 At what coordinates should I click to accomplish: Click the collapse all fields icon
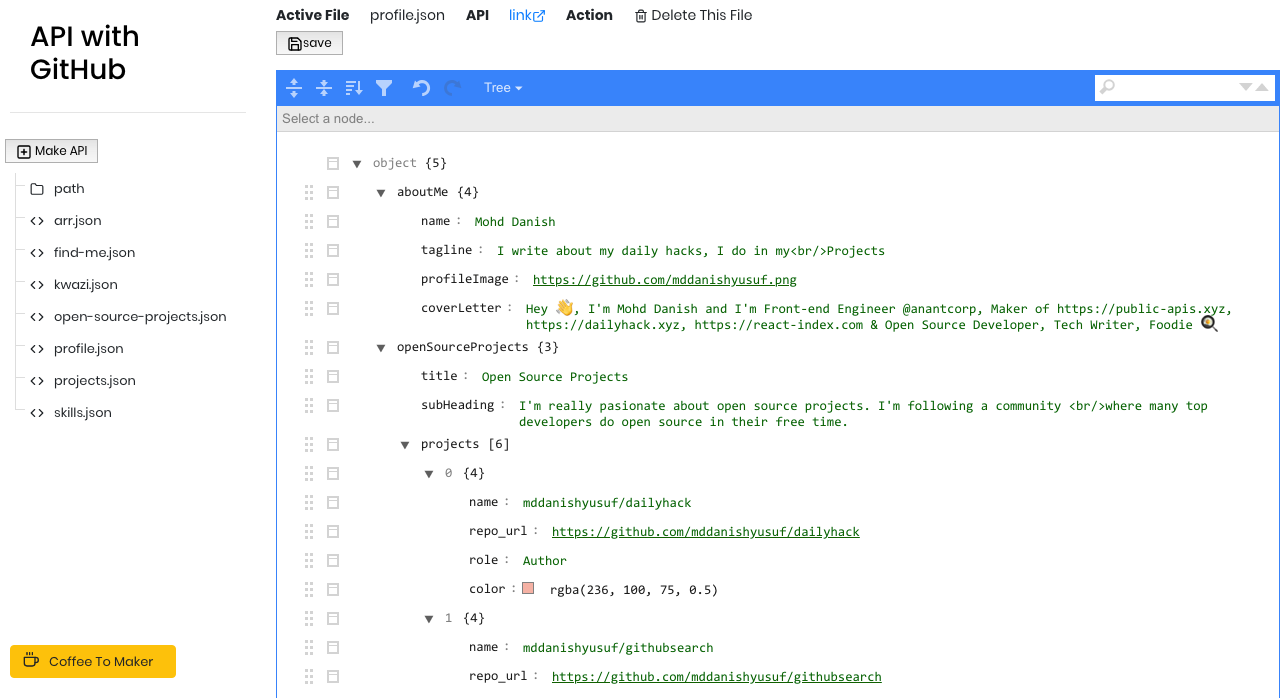point(324,88)
